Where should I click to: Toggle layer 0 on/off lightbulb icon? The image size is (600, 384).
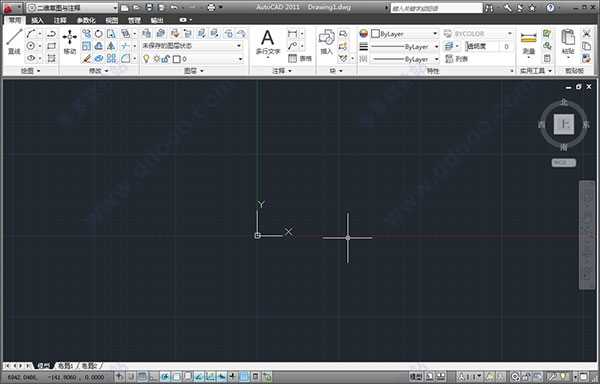point(146,59)
